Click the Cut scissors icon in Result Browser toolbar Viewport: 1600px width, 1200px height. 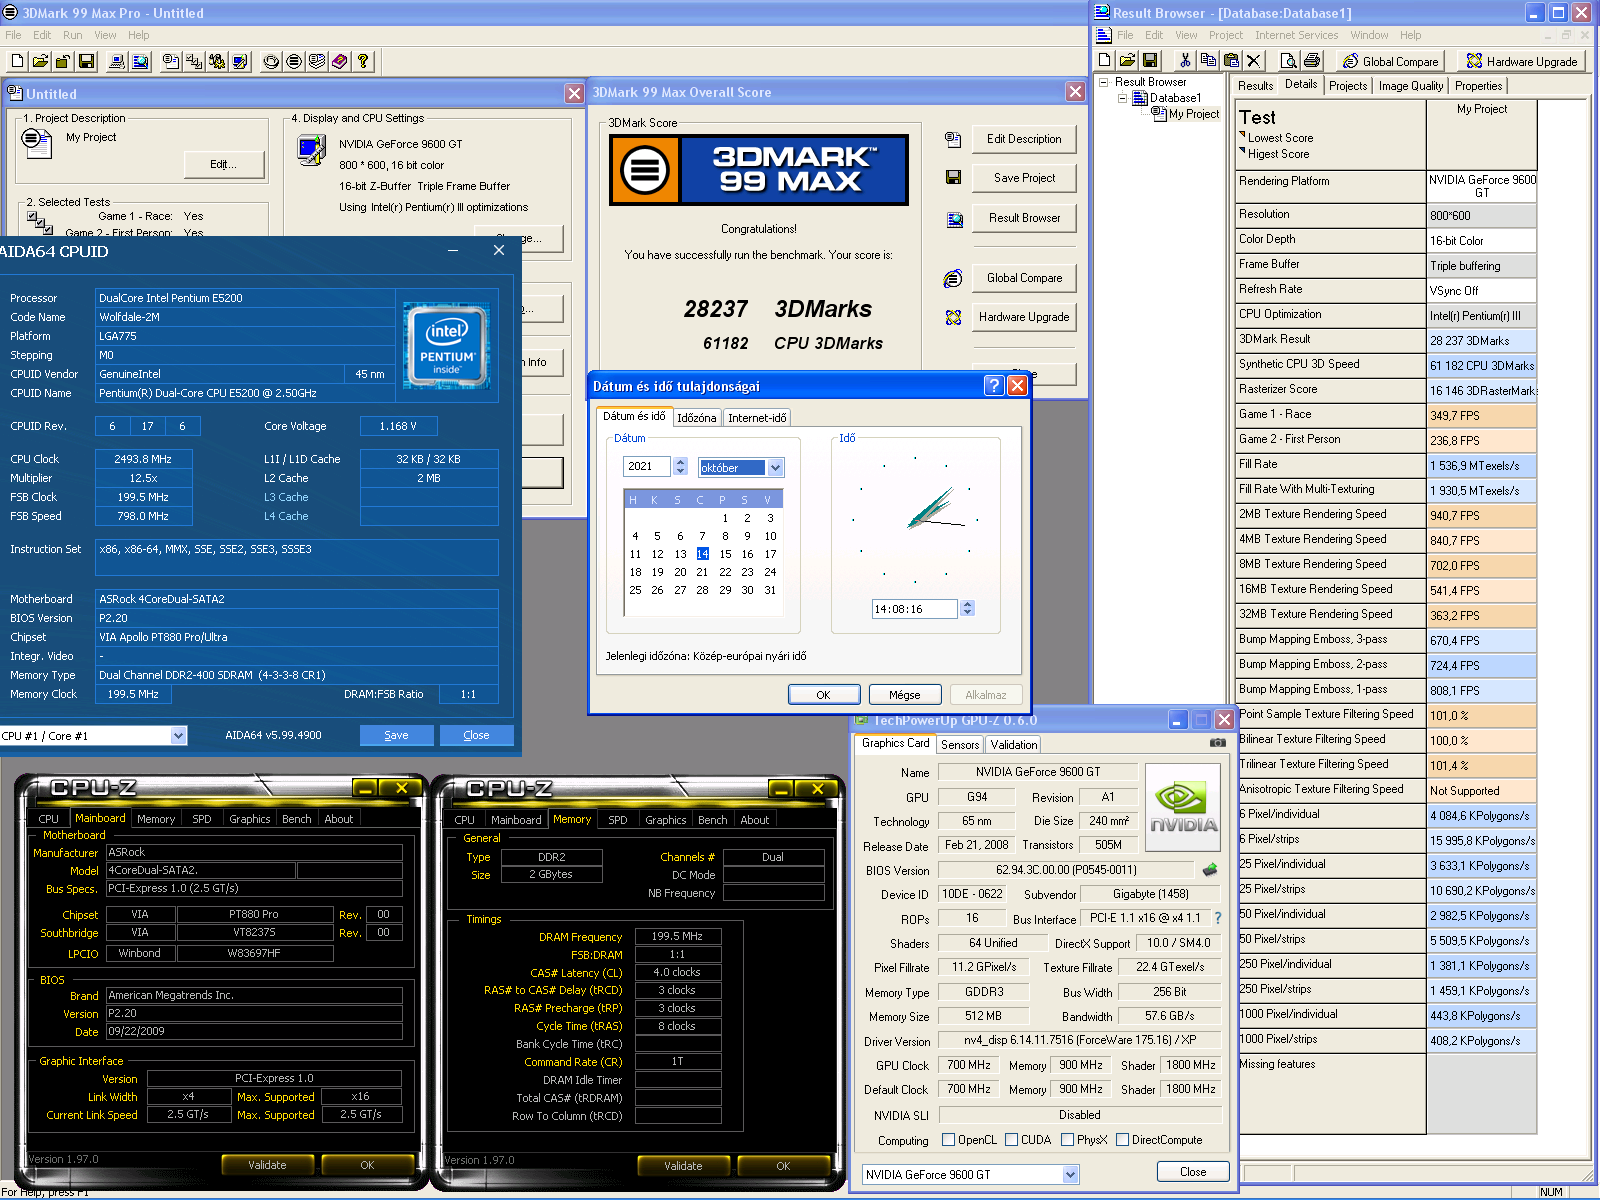(x=1185, y=61)
